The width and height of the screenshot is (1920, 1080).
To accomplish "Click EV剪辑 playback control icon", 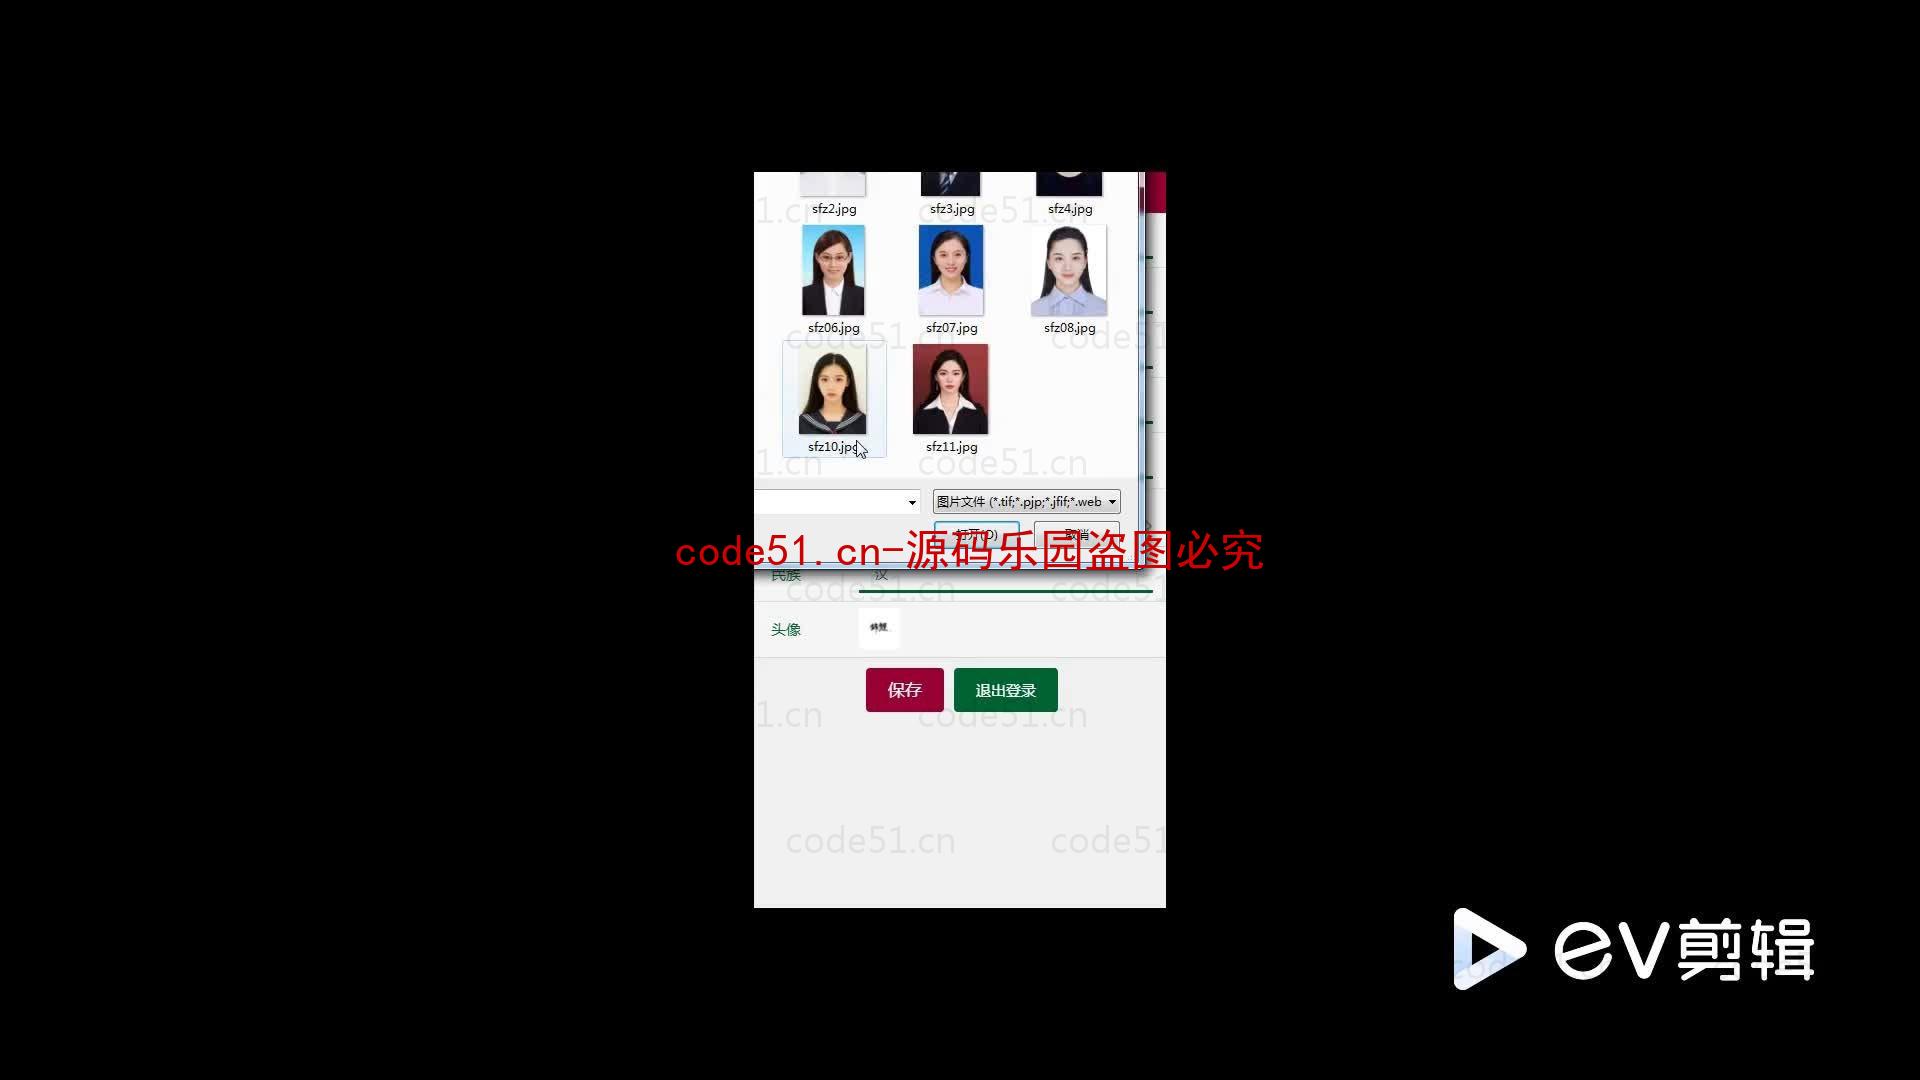I will click(1487, 949).
